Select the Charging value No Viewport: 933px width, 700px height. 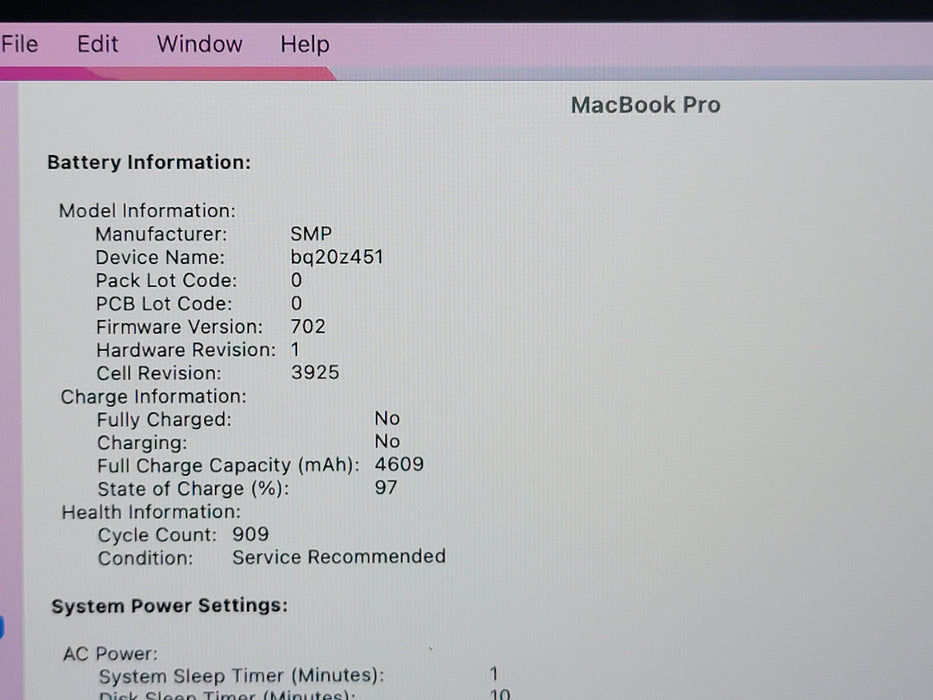pos(387,442)
